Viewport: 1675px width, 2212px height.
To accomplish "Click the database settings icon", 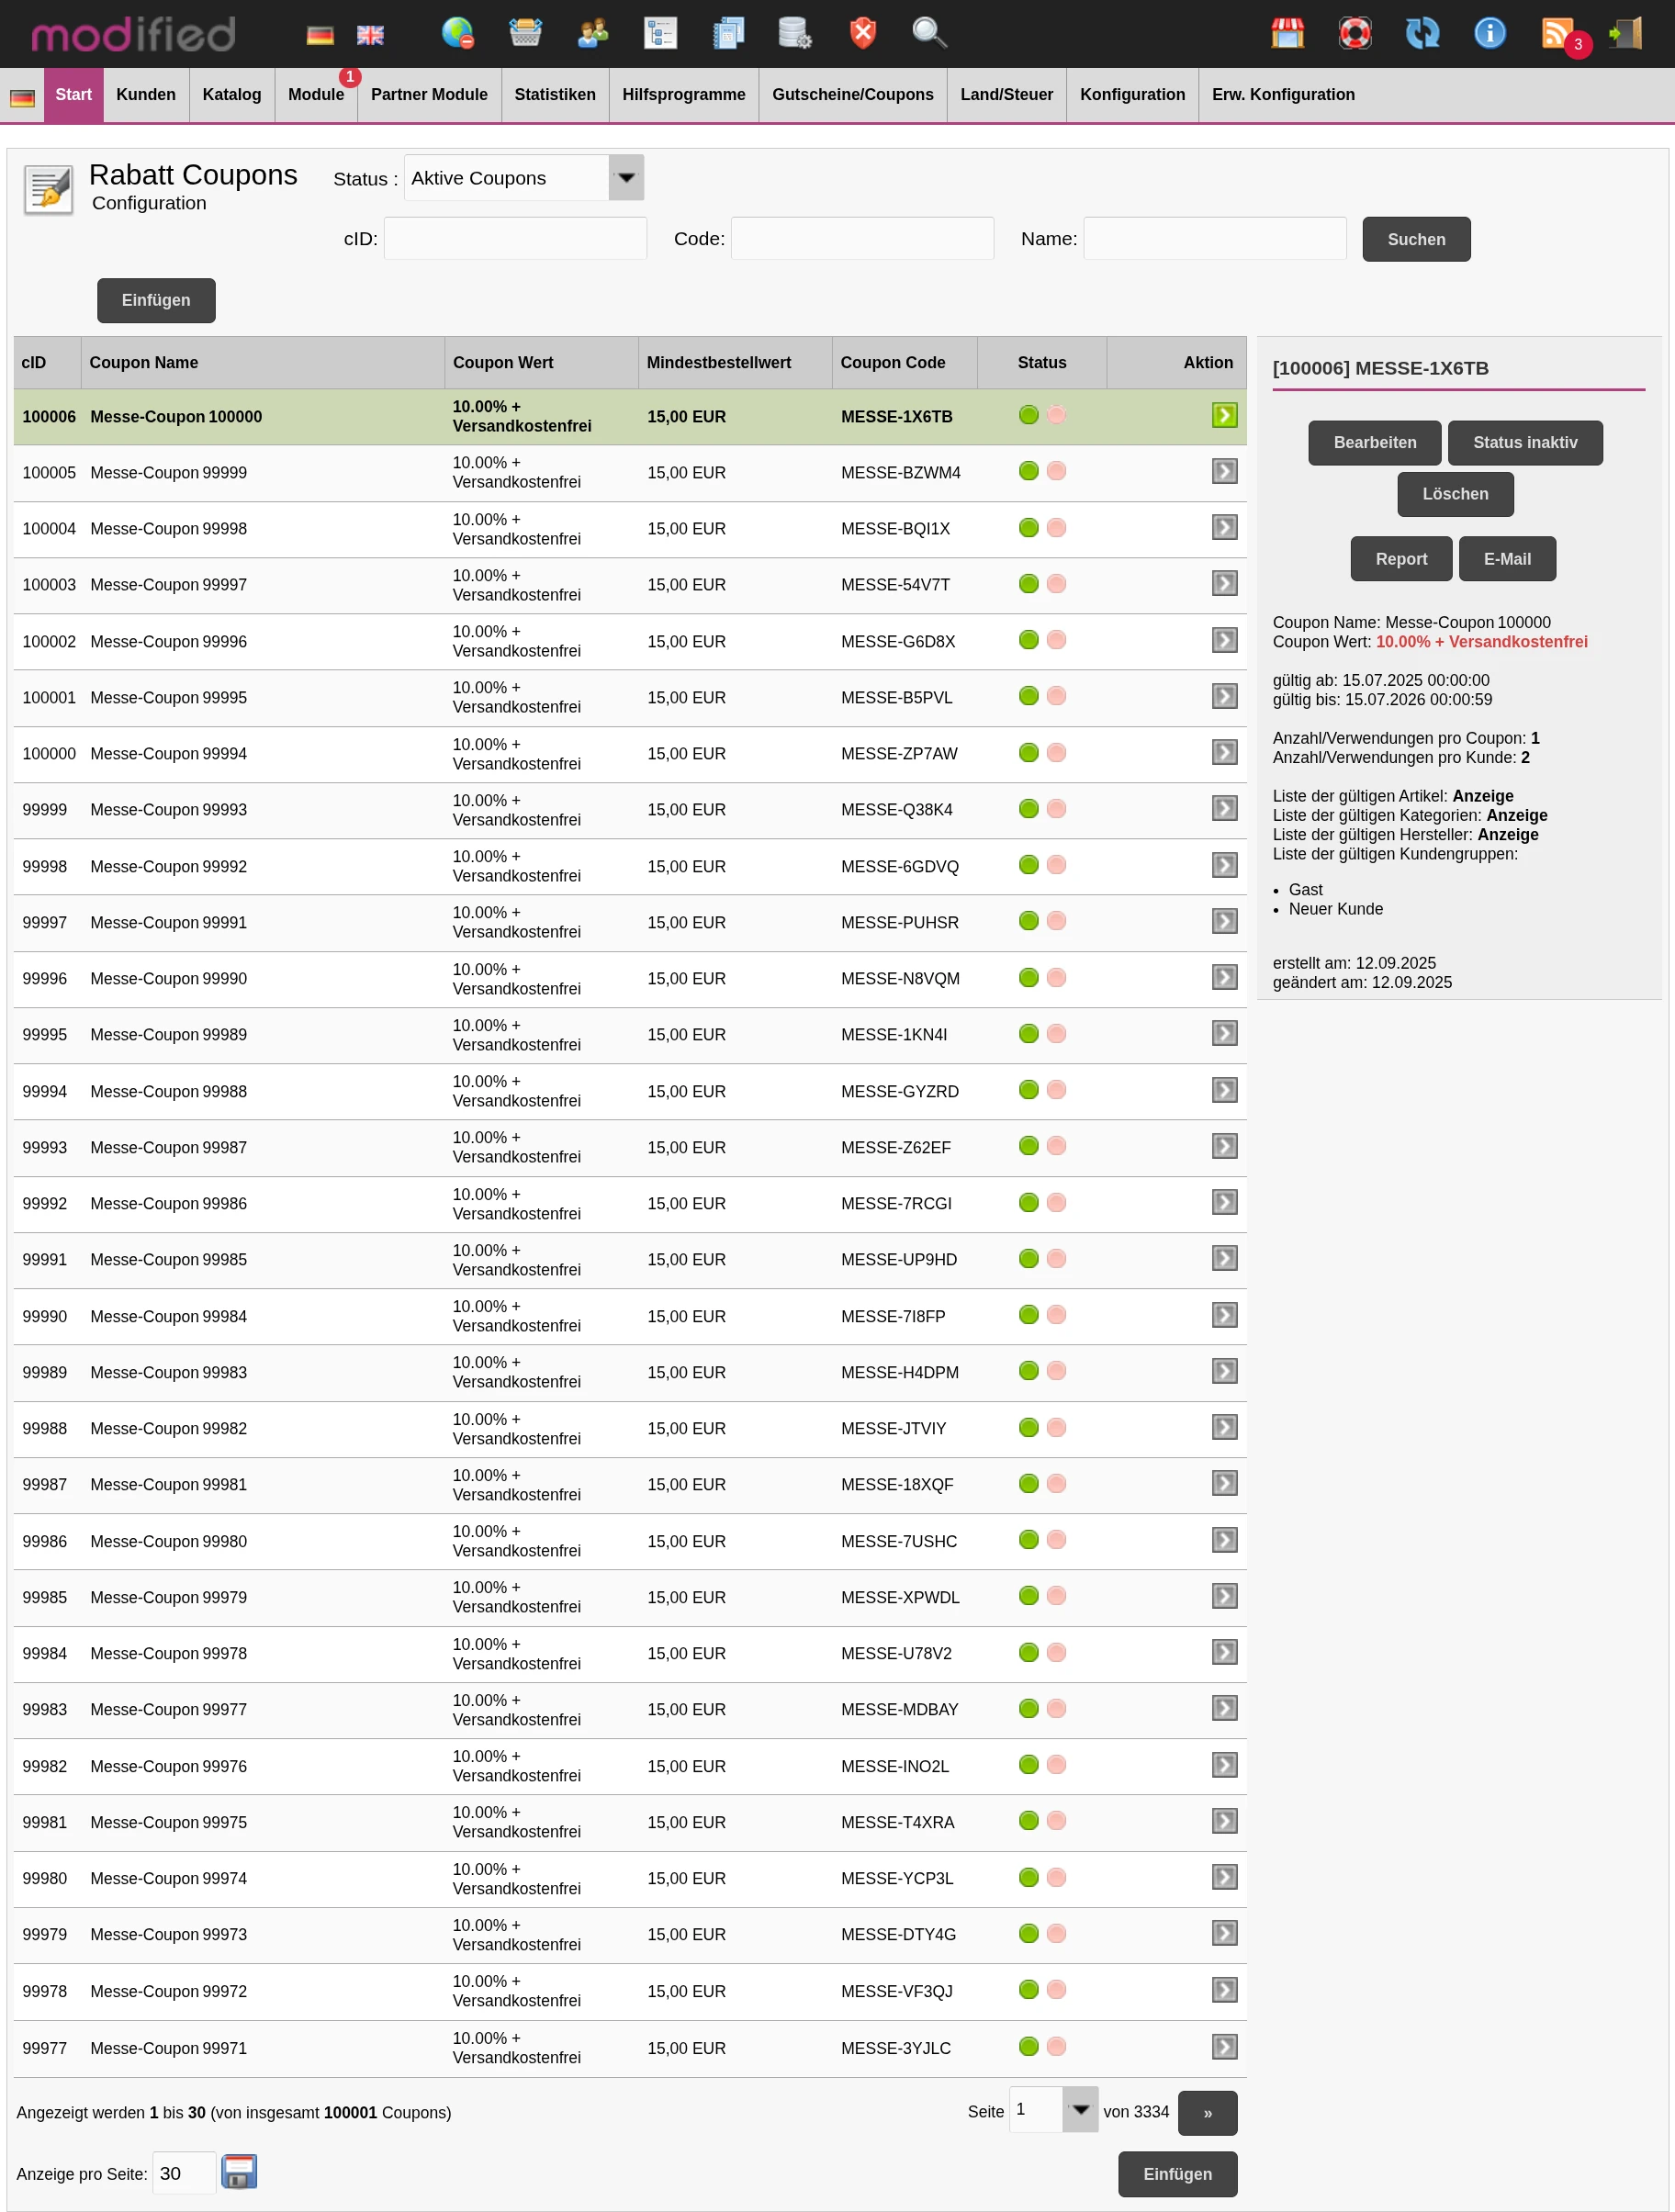I will [795, 33].
